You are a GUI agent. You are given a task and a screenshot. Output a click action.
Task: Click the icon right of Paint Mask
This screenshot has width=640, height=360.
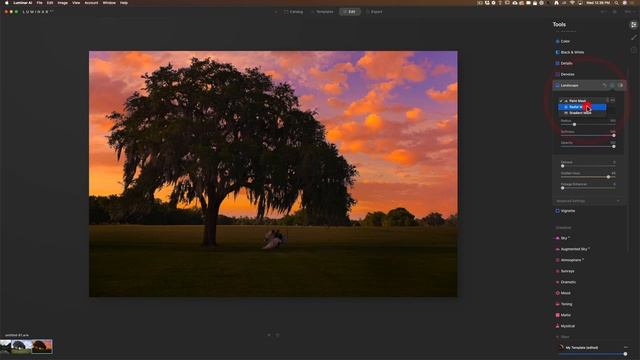coord(607,100)
